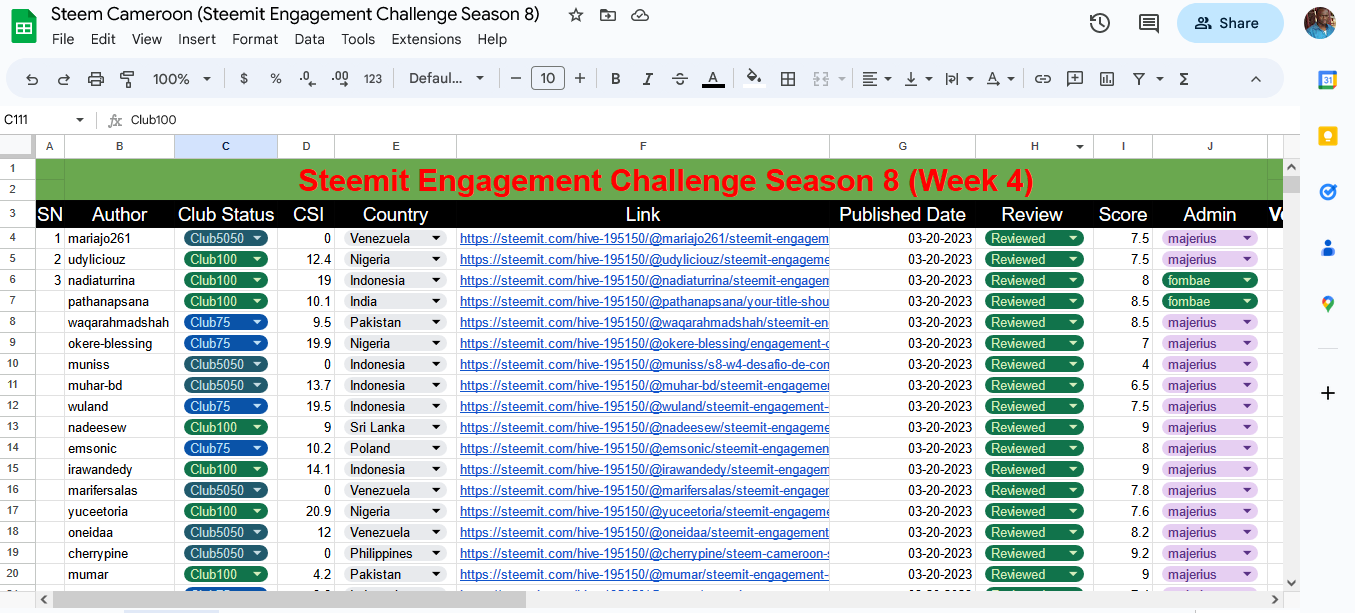1355x613 pixels.
Task: Star this spreadsheet document
Action: point(575,15)
